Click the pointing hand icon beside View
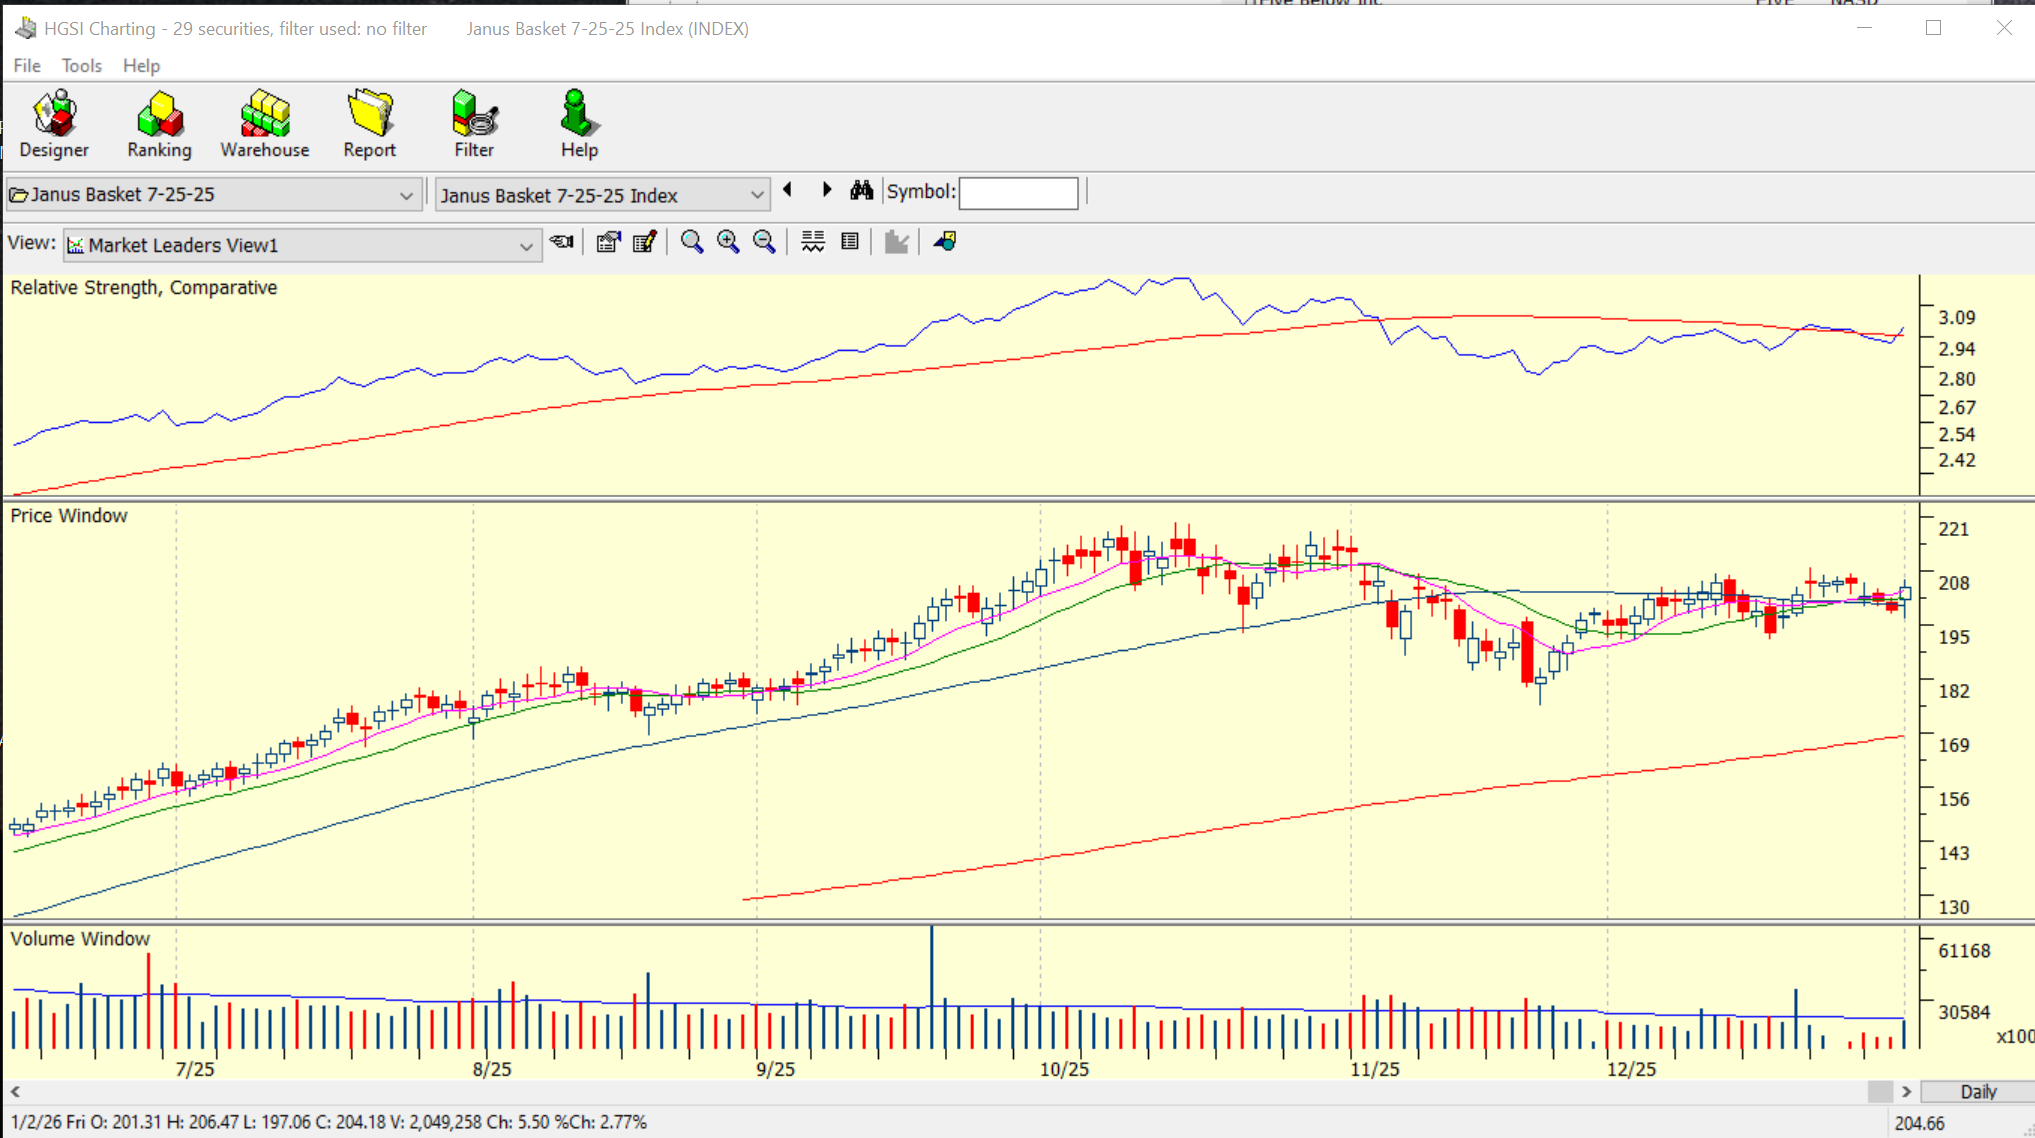 (x=562, y=242)
